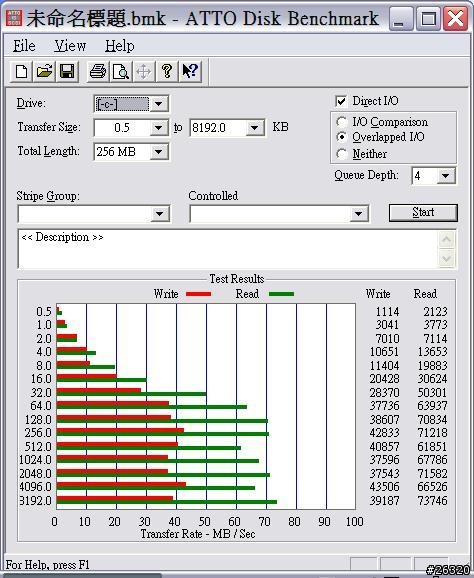This screenshot has width=474, height=578.
Task: Expand the Total Length 256 MB dropdown
Action: click(x=158, y=152)
